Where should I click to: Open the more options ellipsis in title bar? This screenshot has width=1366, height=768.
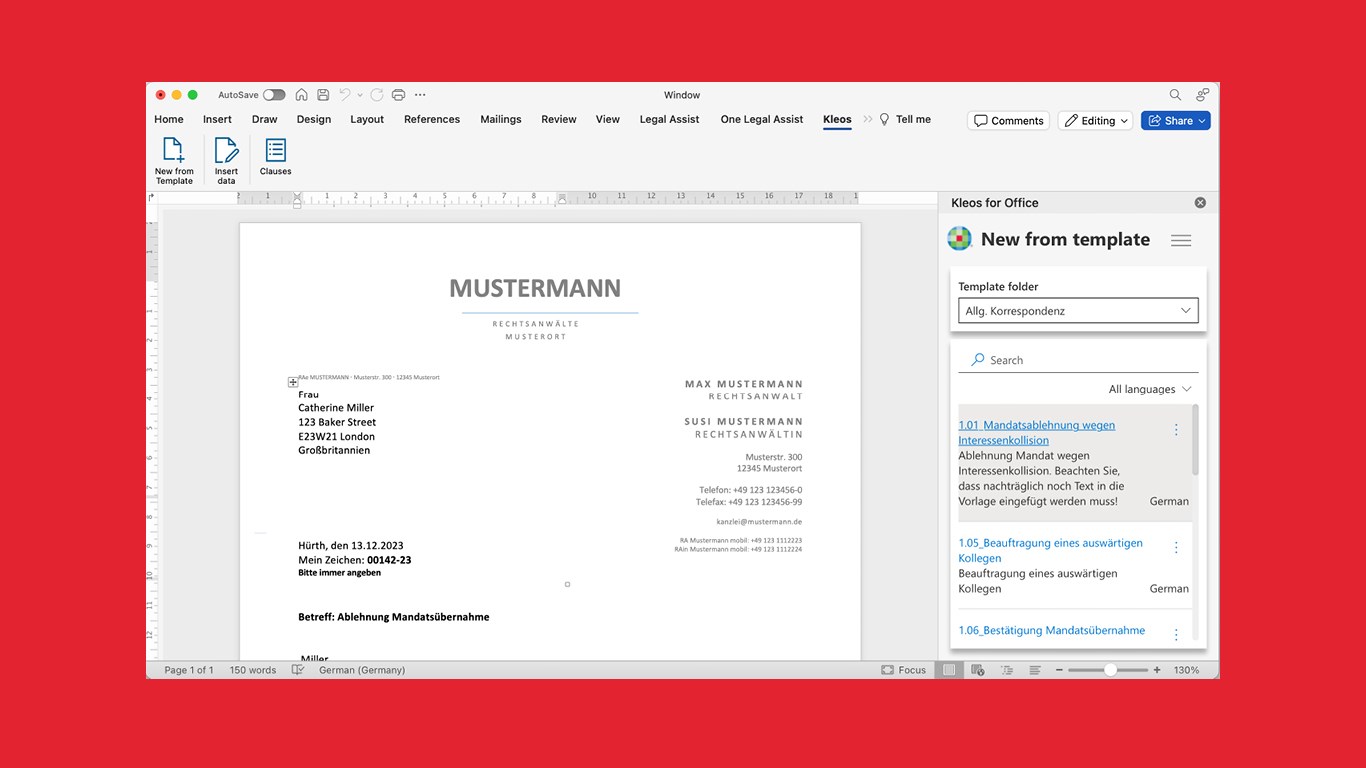pyautogui.click(x=420, y=95)
